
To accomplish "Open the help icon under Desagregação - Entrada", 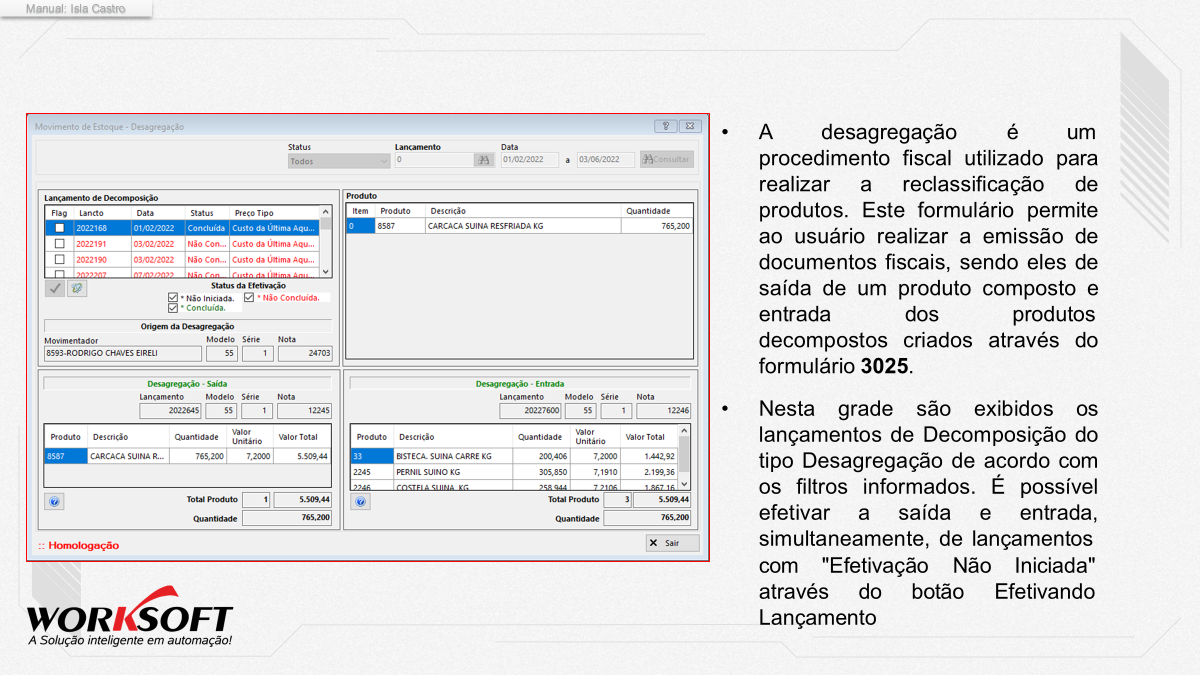I will 361,502.
